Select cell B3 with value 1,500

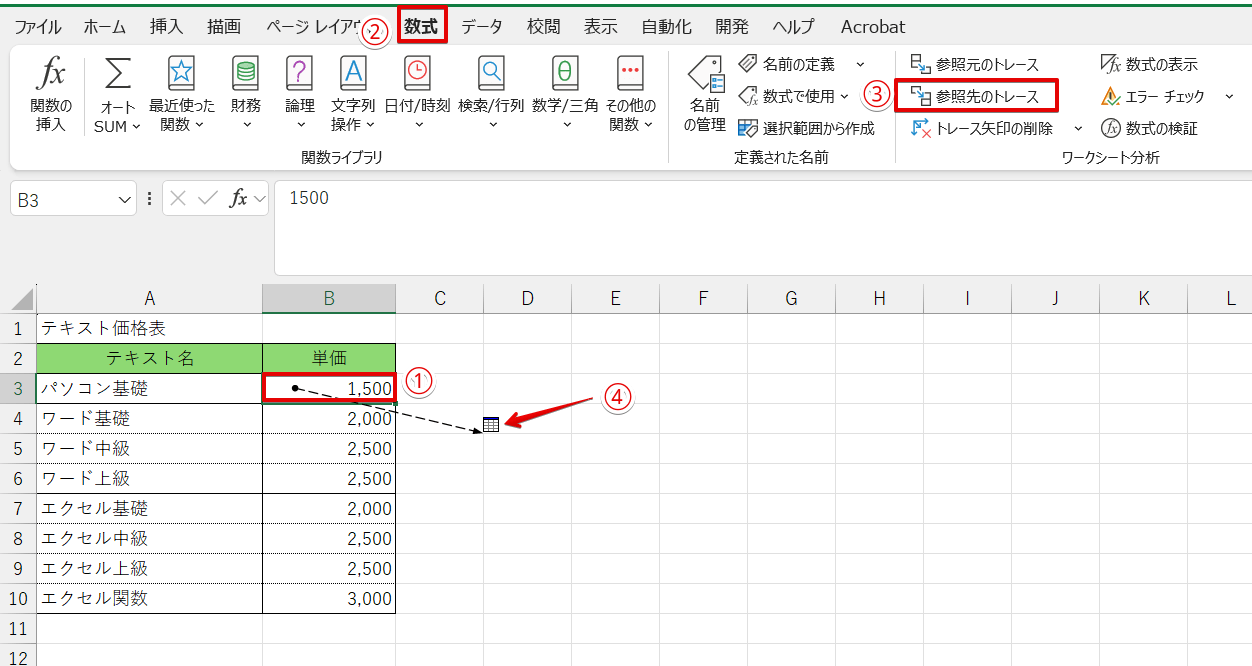click(x=329, y=388)
